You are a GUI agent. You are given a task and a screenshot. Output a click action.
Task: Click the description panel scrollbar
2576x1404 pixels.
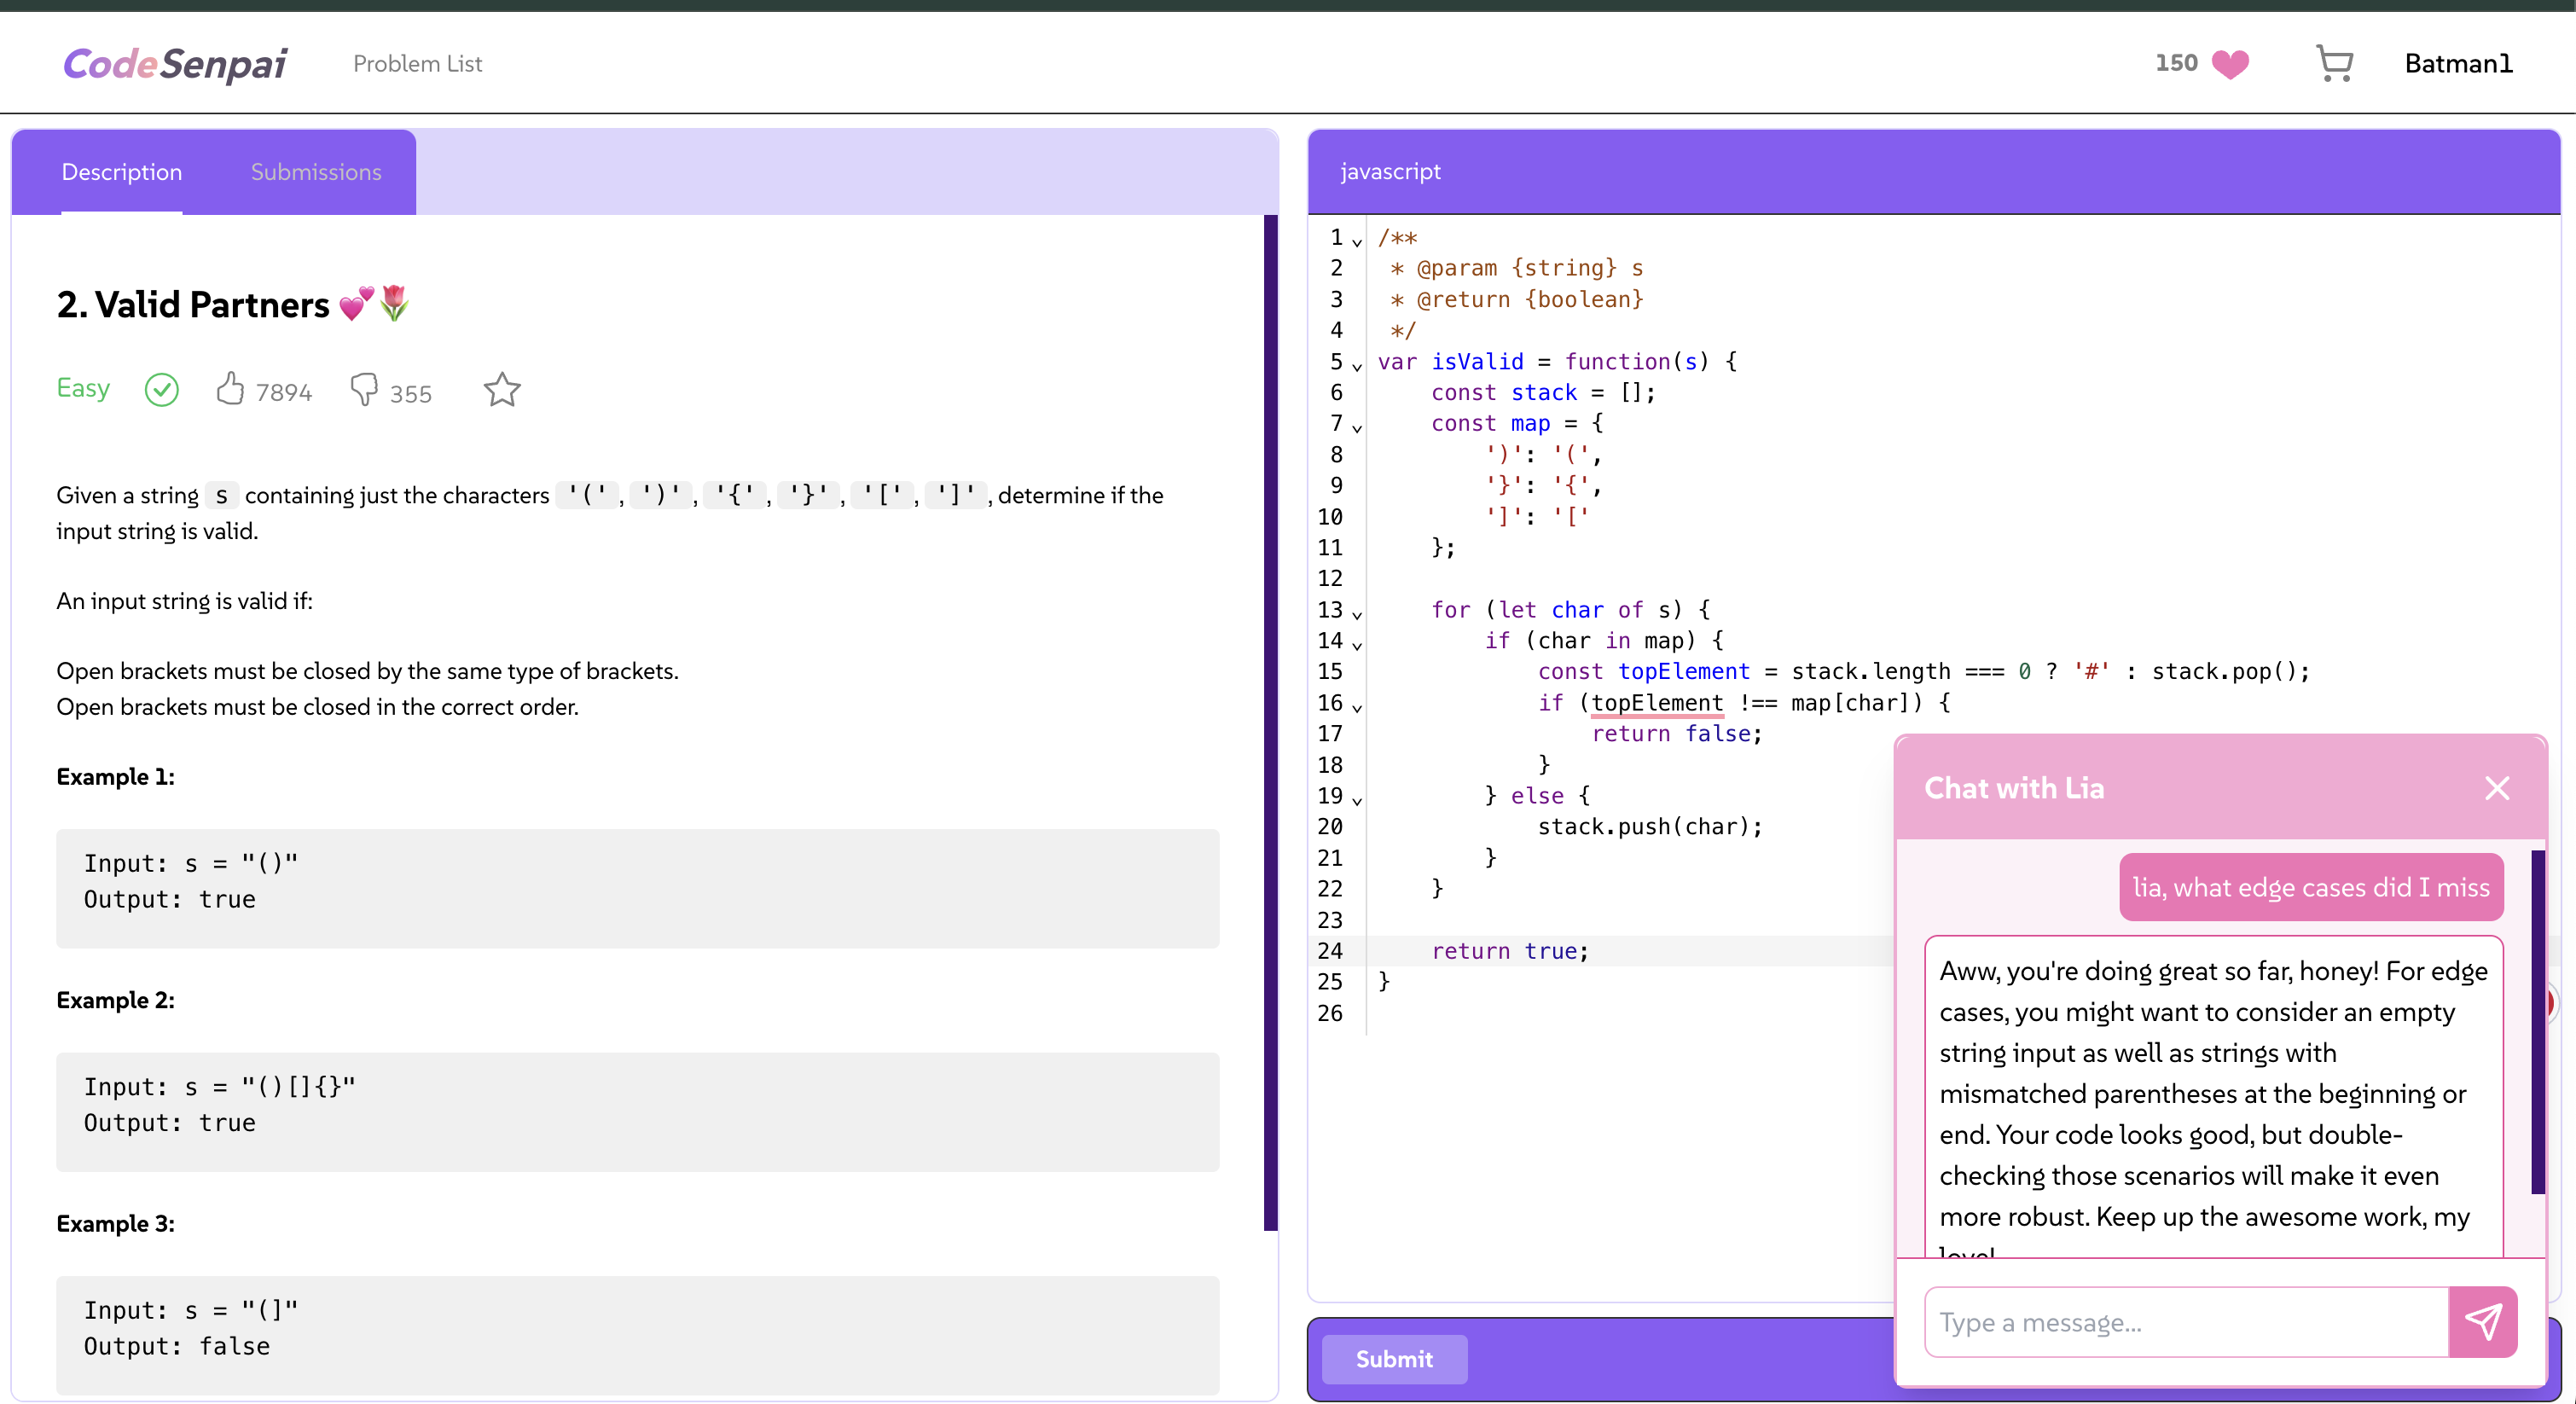[1270, 720]
